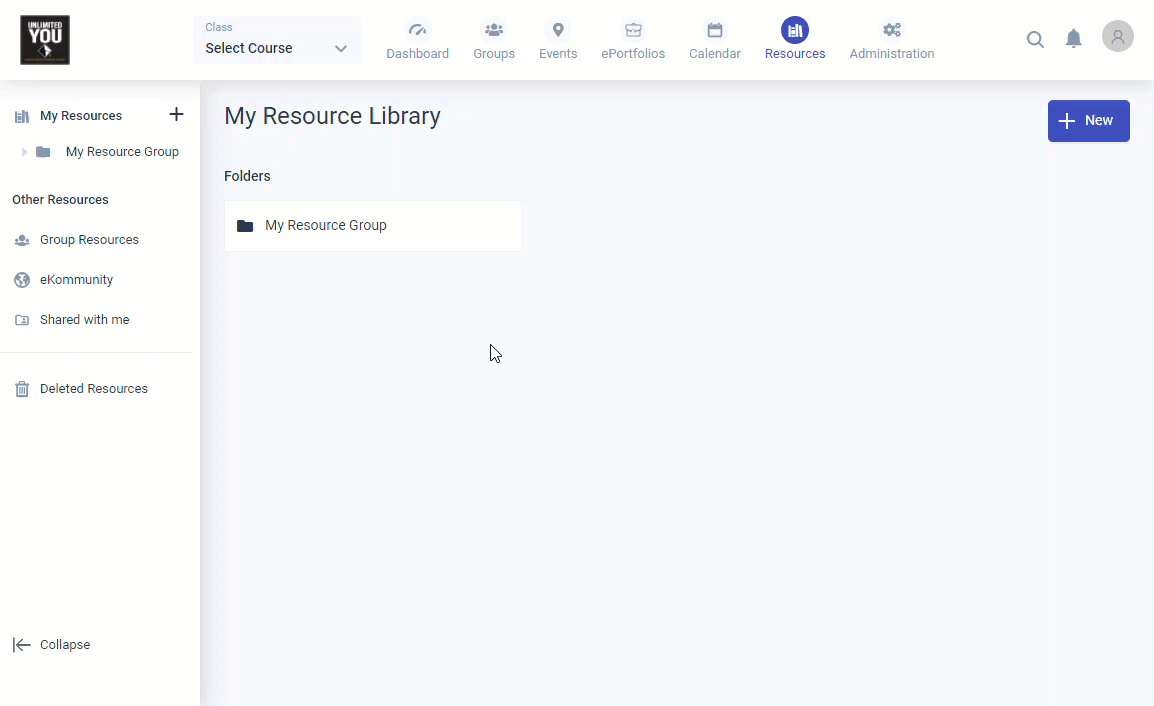Open Group Resources link
The image size is (1154, 706).
pyautogui.click(x=89, y=240)
